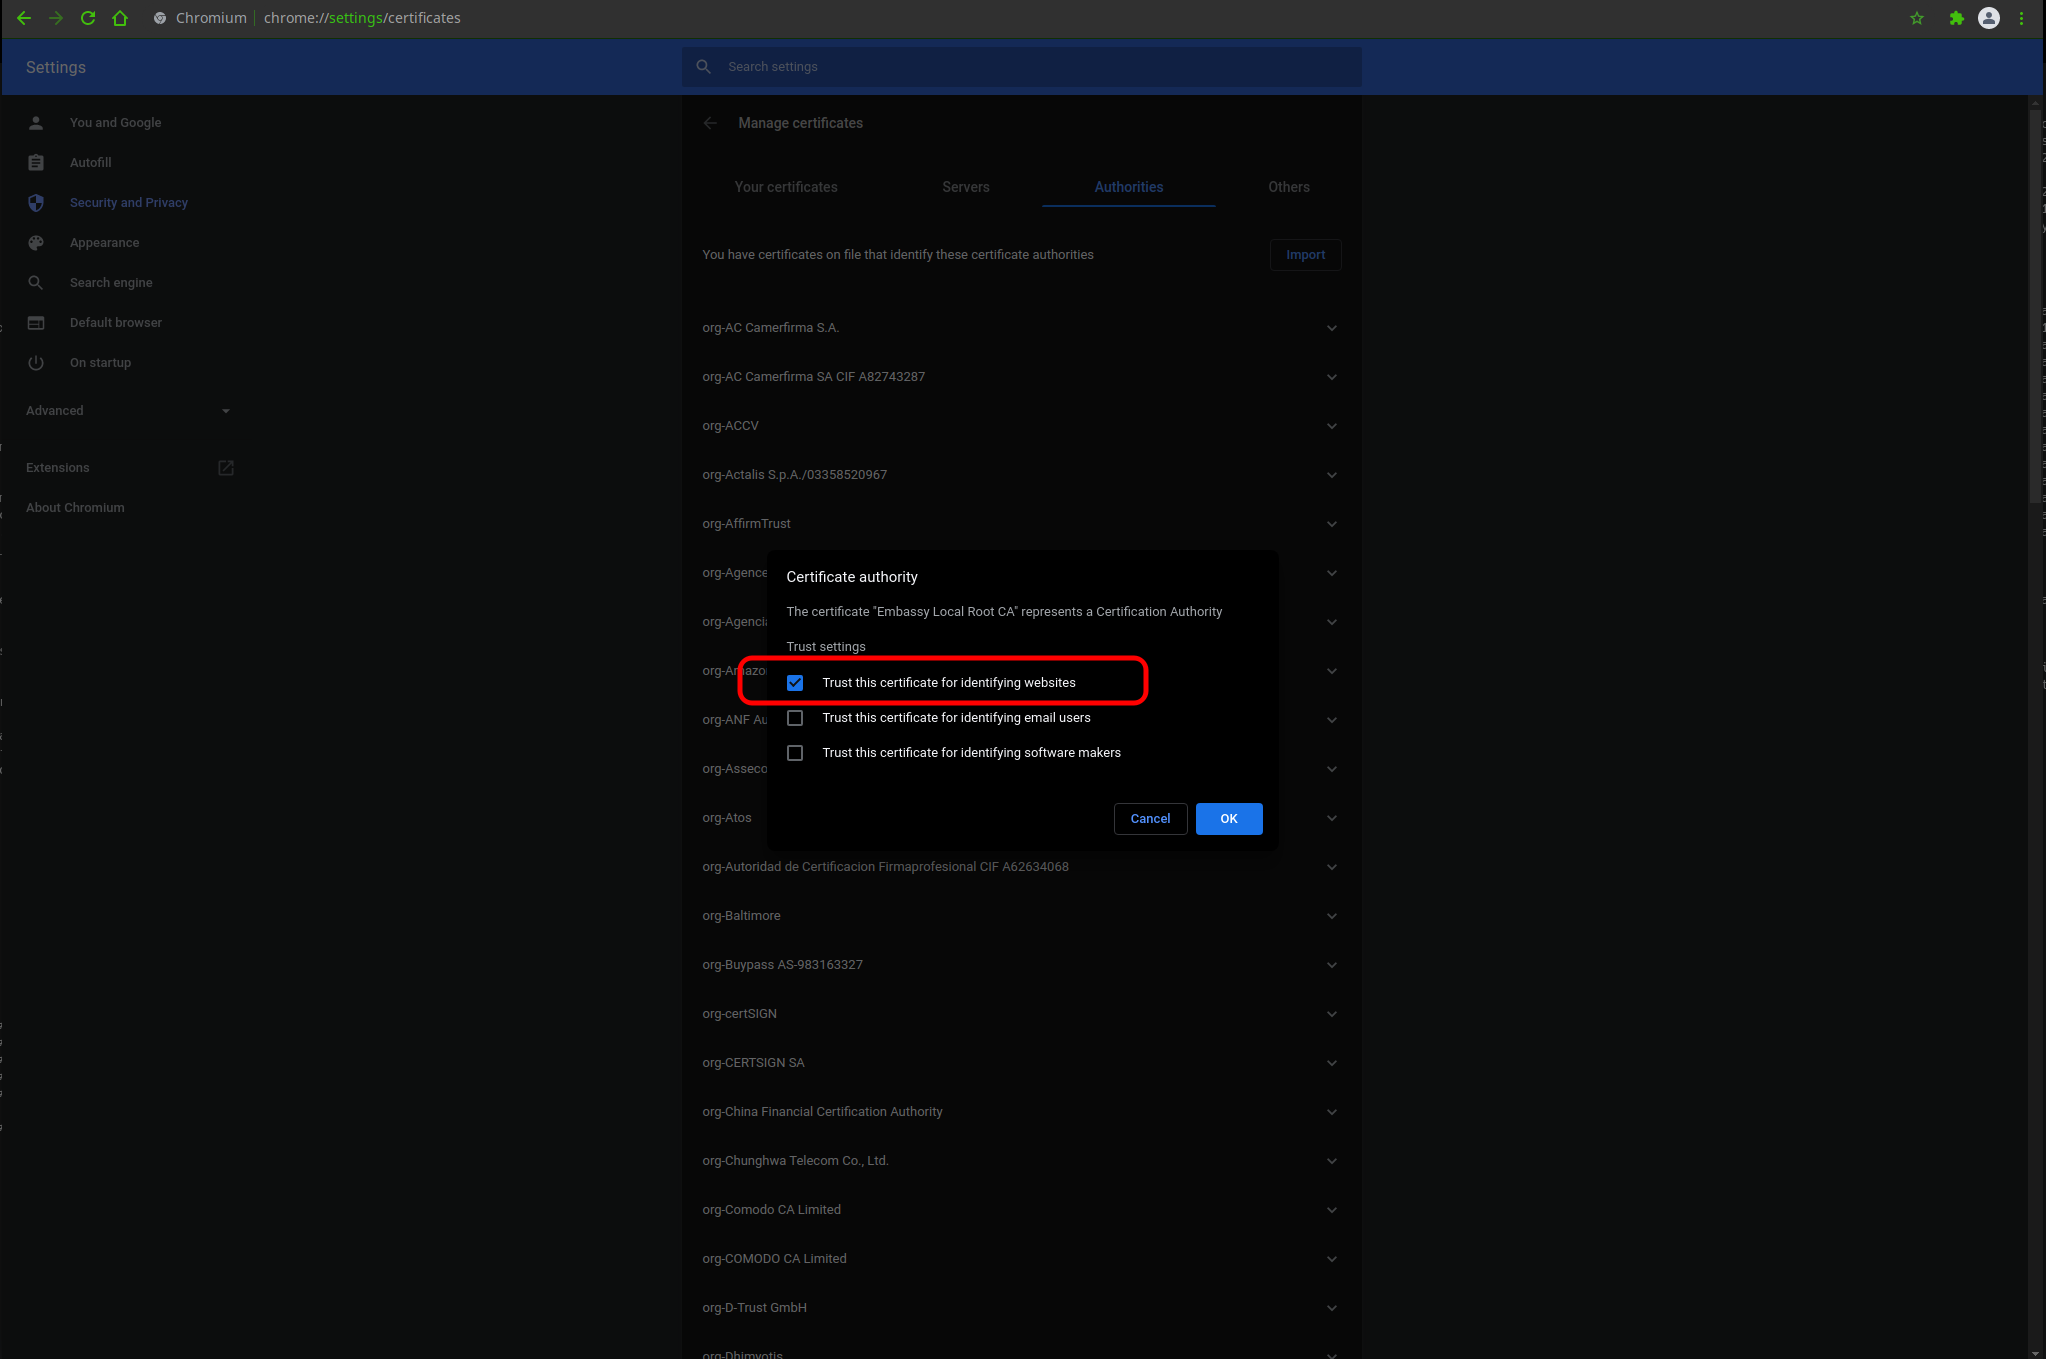
Task: Click the browser back arrow icon
Action: (24, 18)
